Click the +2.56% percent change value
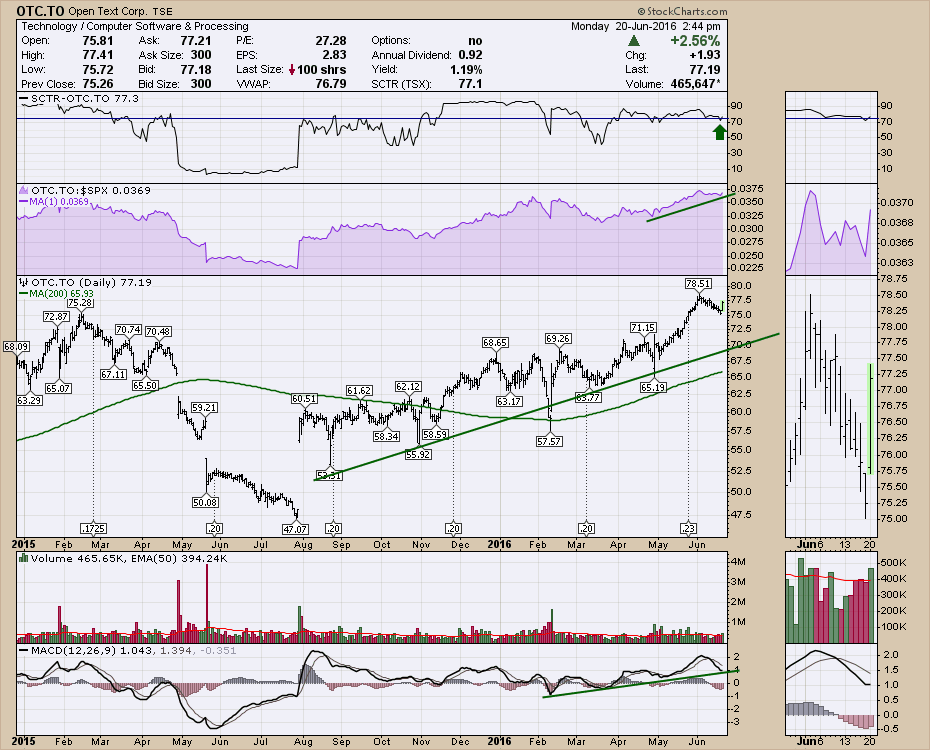Screen dimensions: 930x750 [x=695, y=40]
